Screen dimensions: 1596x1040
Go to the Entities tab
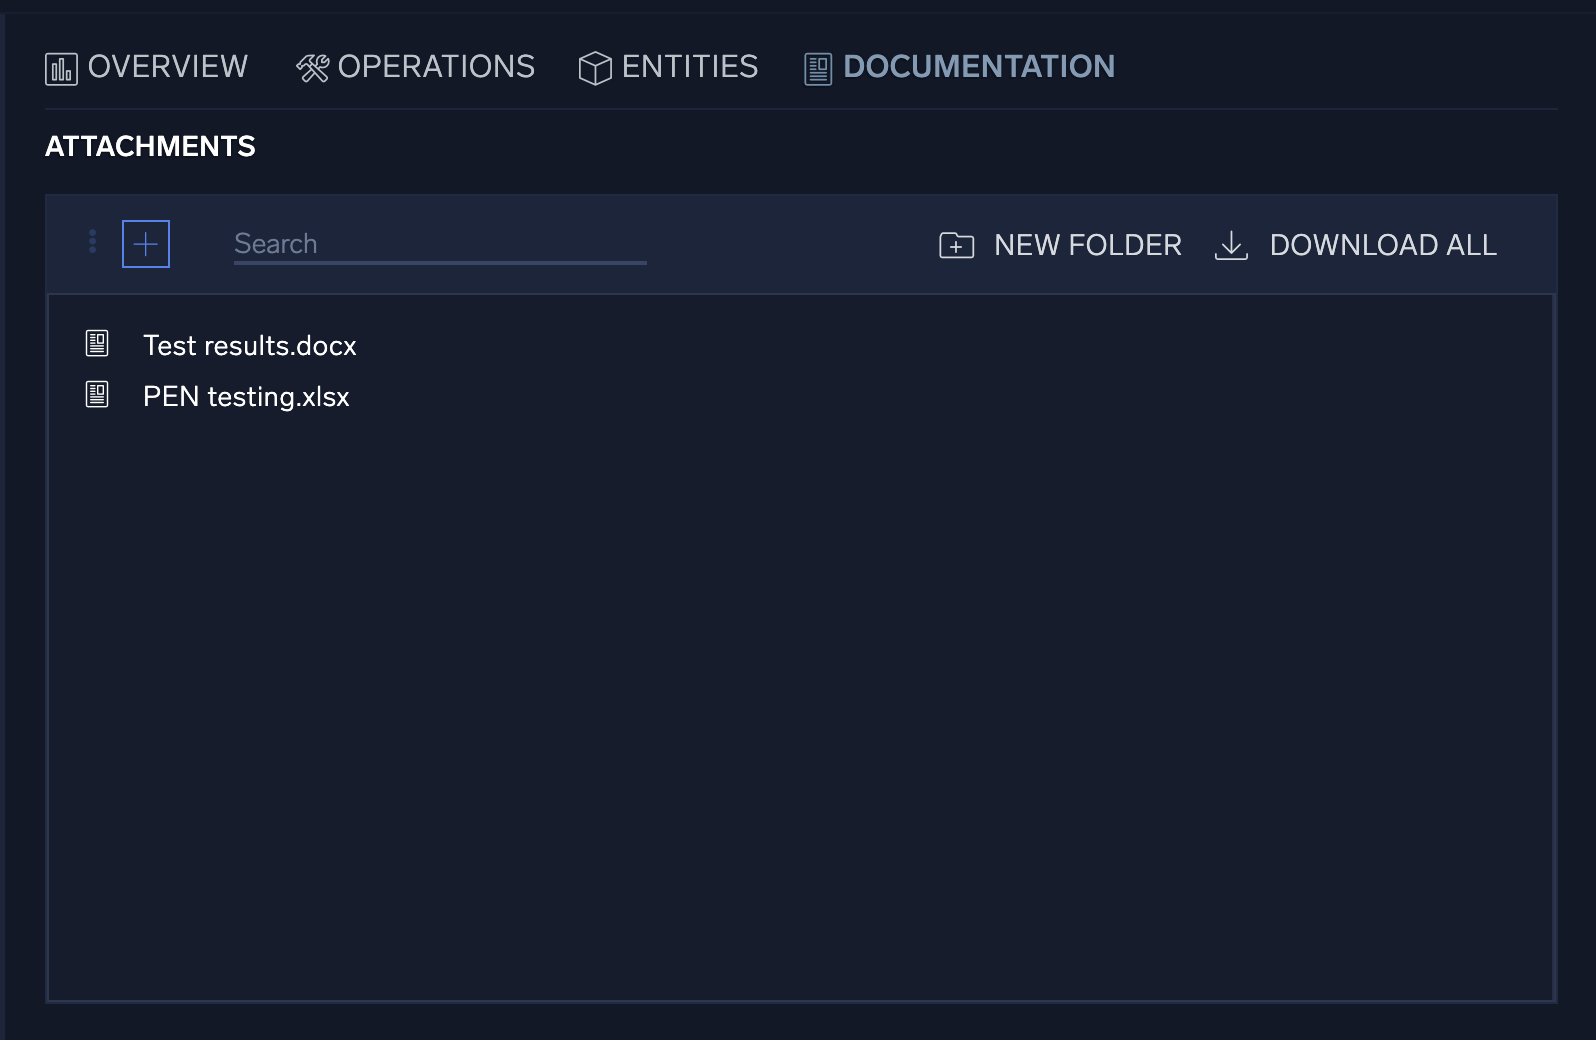coord(689,67)
